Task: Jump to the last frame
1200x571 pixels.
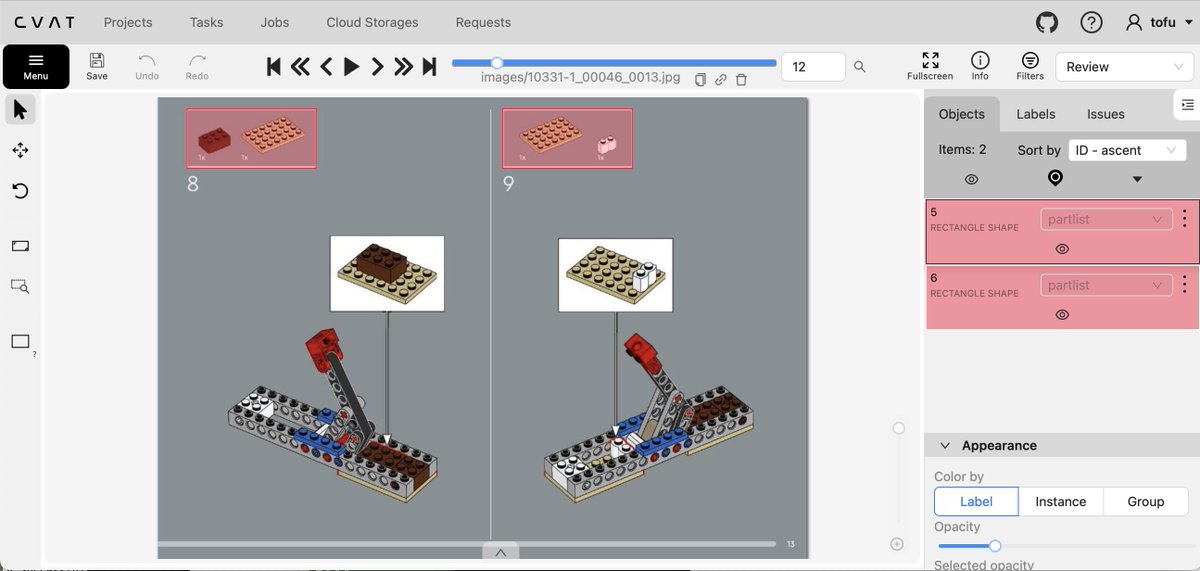Action: click(x=429, y=67)
